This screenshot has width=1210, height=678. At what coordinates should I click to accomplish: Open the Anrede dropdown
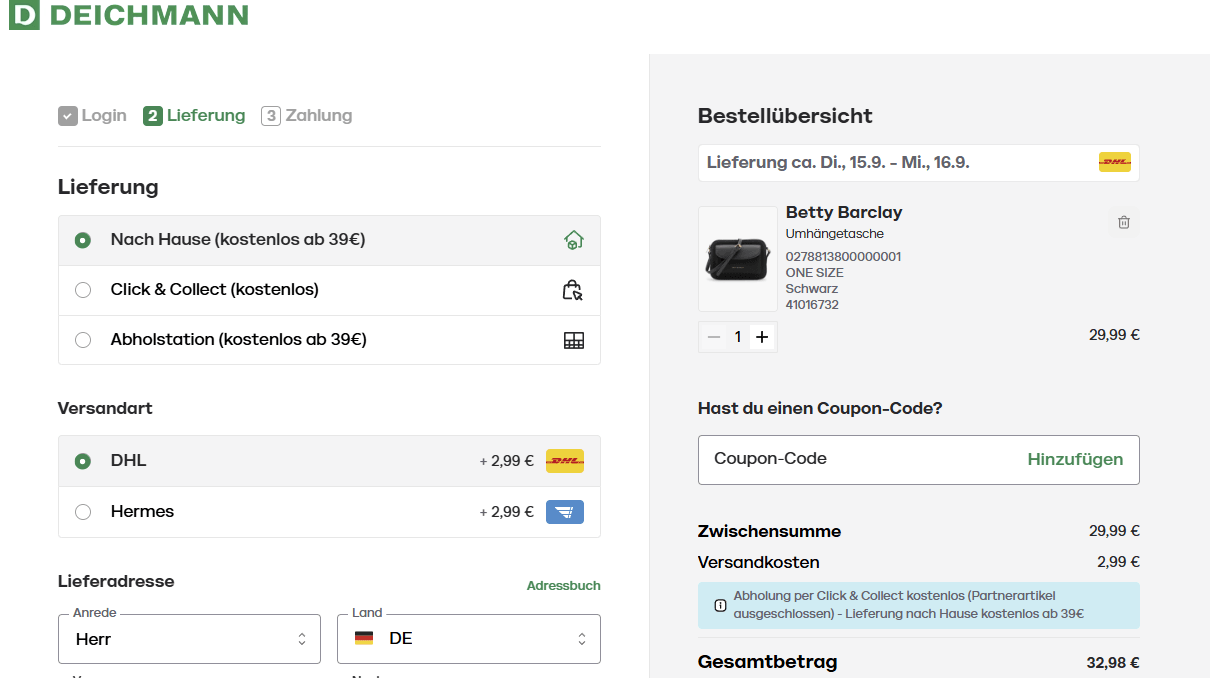tap(189, 639)
